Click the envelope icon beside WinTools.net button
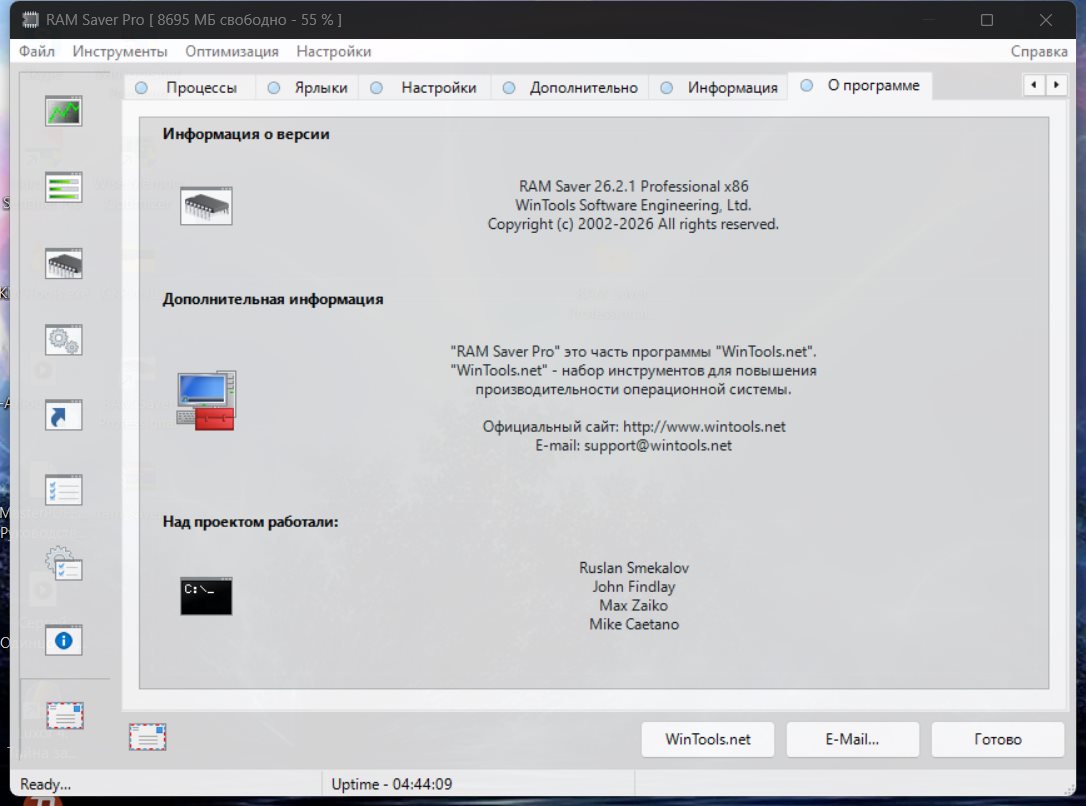Viewport: 1086px width, 806px height. tap(148, 737)
